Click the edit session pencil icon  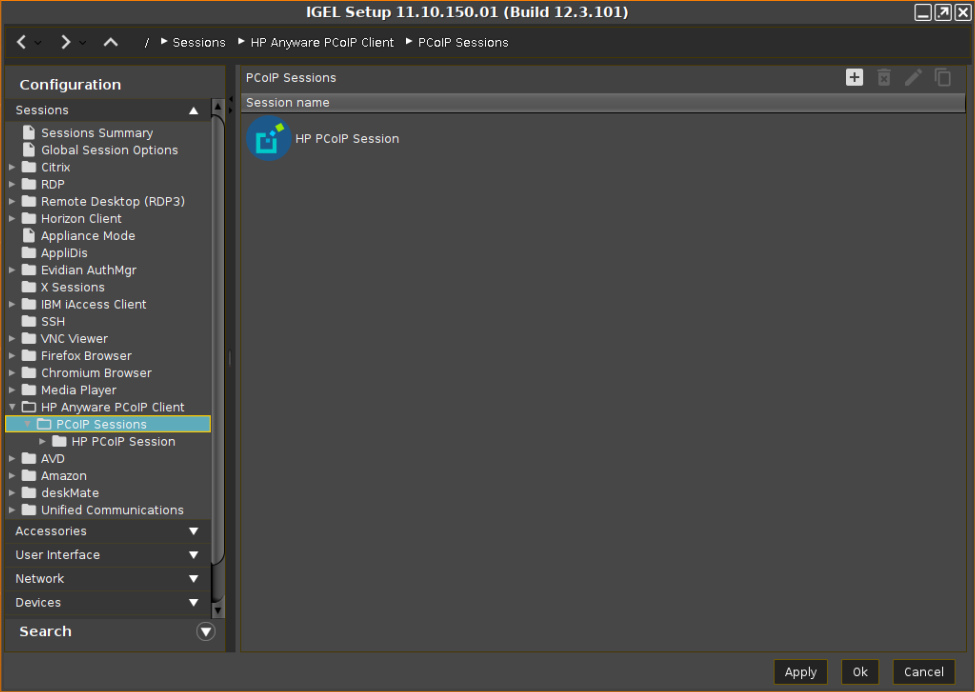click(913, 78)
